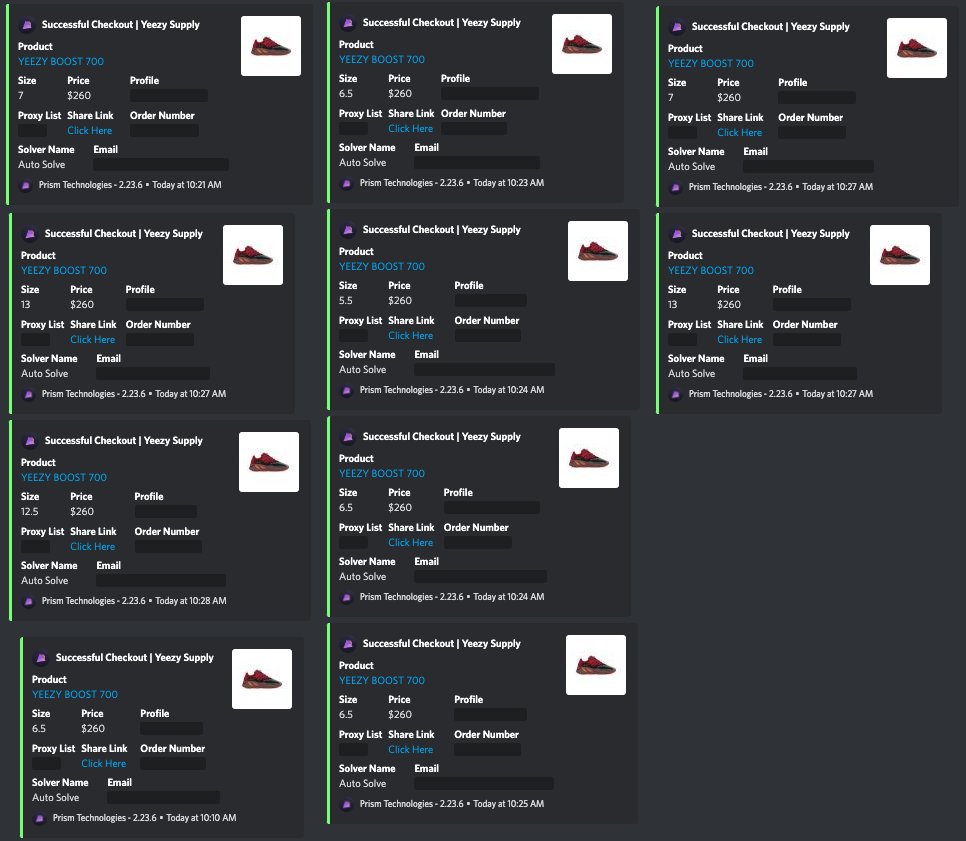Viewport: 966px width, 841px height.
Task: Click the Prism footer icon beside Today at 10:28 AM
Action: click(x=29, y=601)
